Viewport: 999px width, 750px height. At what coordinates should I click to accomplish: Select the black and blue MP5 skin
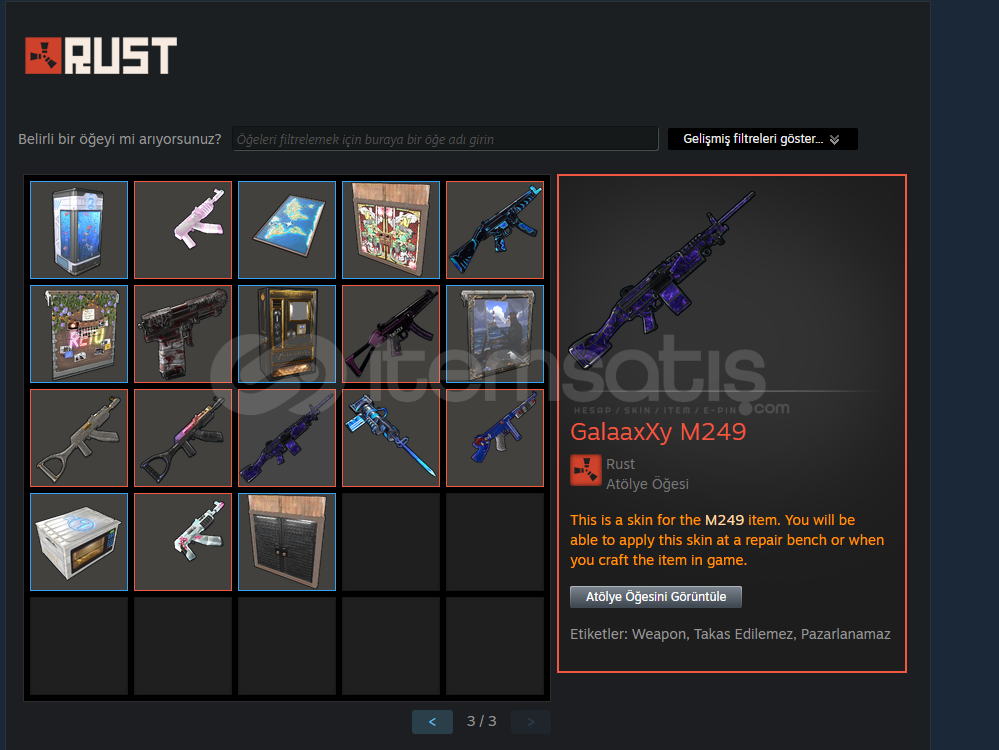click(x=495, y=230)
